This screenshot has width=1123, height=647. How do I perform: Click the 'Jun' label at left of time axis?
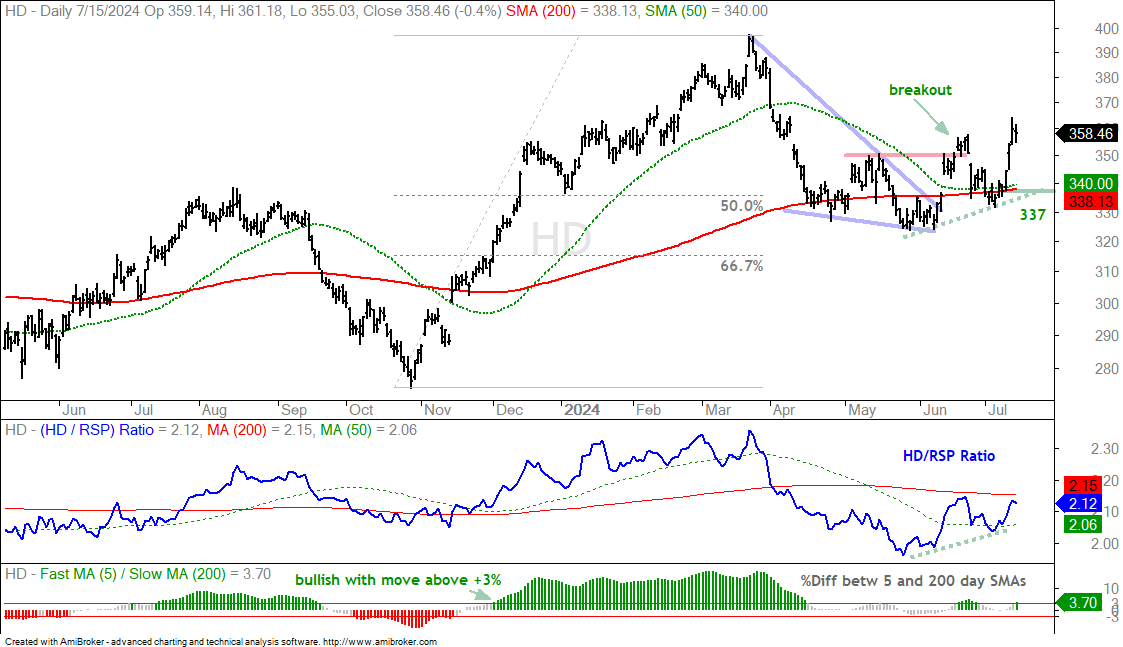coord(74,410)
